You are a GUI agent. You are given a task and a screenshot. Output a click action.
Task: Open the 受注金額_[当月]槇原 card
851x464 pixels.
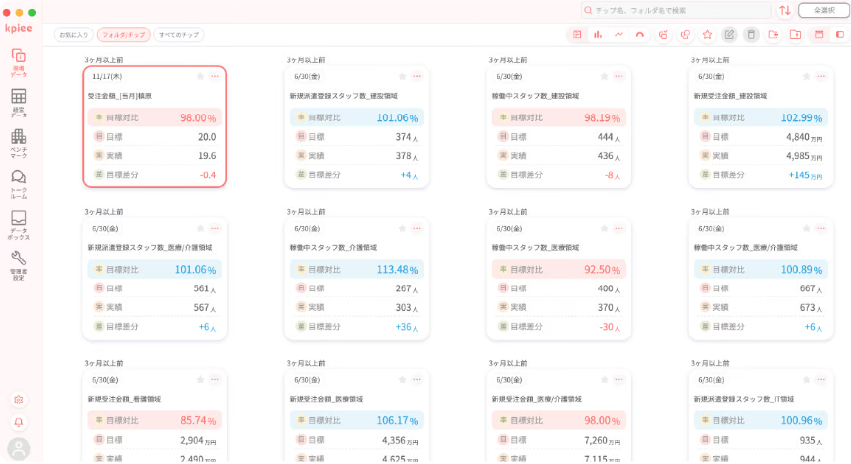pos(155,127)
